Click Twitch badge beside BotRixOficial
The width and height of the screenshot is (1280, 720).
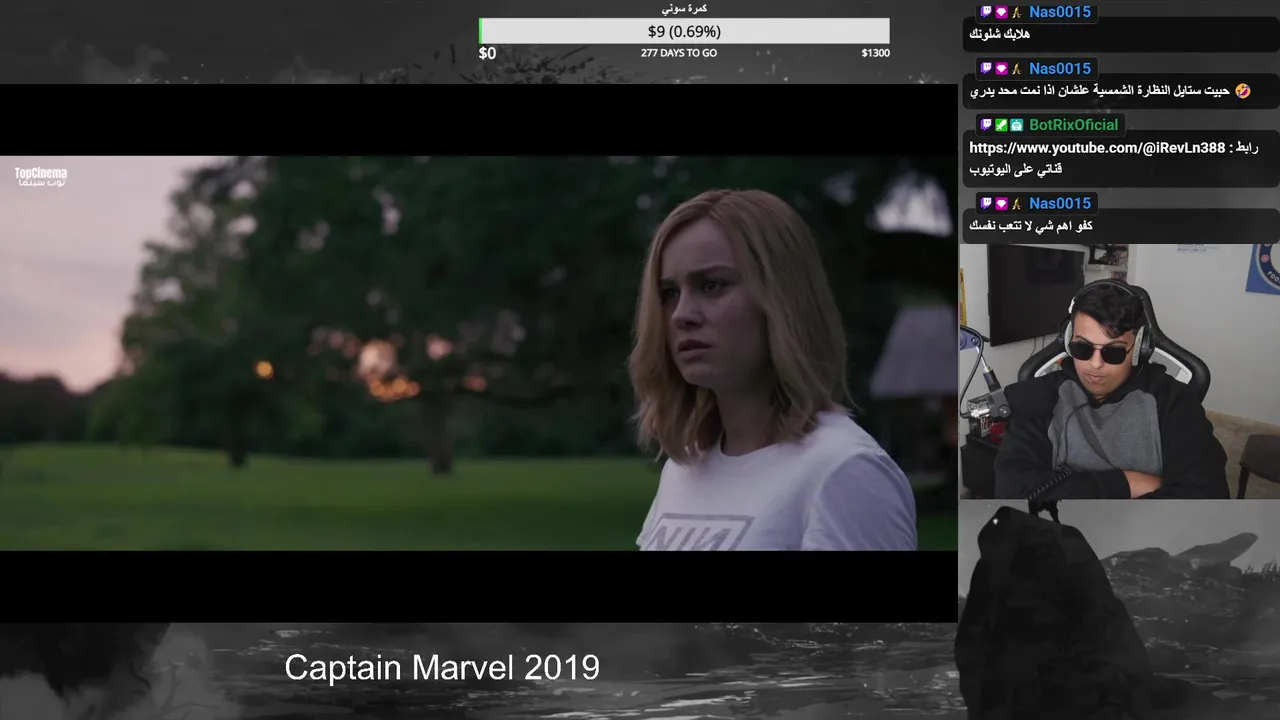986,125
